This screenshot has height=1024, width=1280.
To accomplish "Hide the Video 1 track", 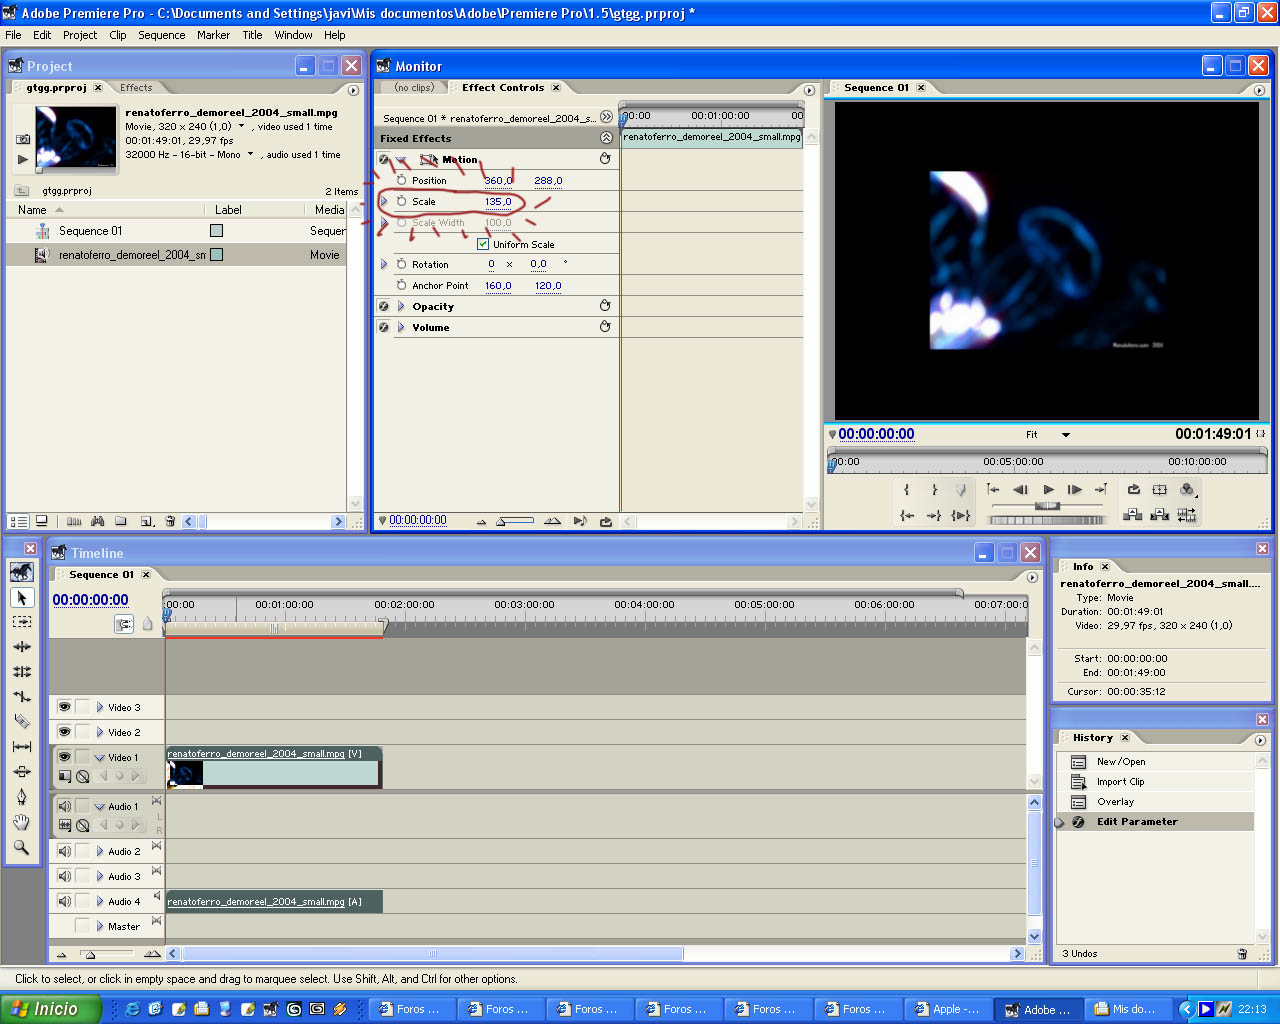I will tap(64, 757).
